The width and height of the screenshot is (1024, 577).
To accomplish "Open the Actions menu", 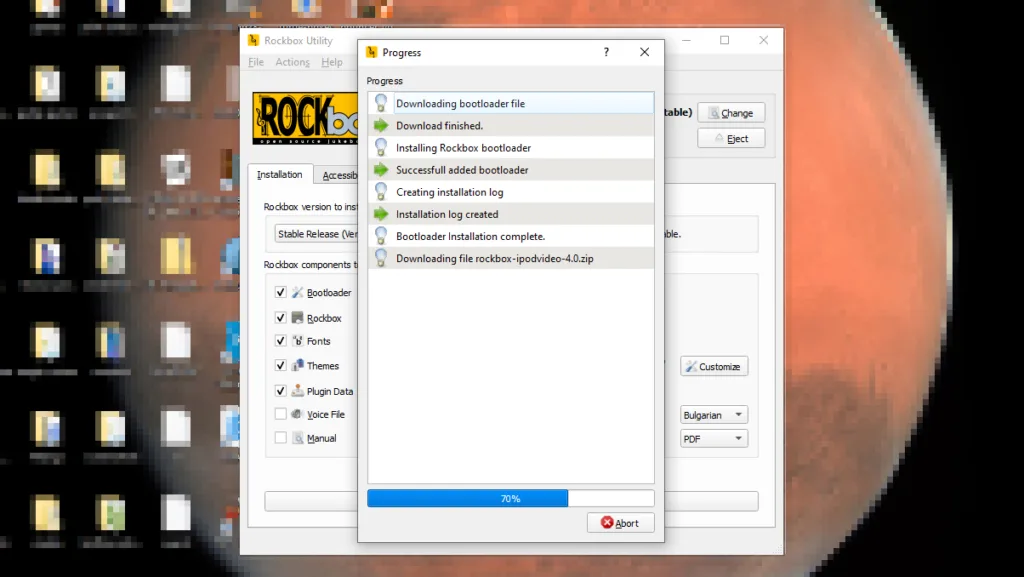I will 292,62.
